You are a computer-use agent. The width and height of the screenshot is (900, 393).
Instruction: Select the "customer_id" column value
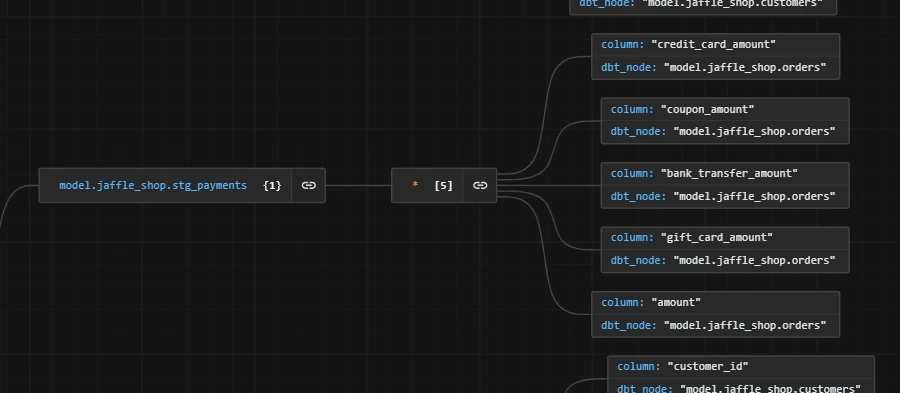[708, 366]
